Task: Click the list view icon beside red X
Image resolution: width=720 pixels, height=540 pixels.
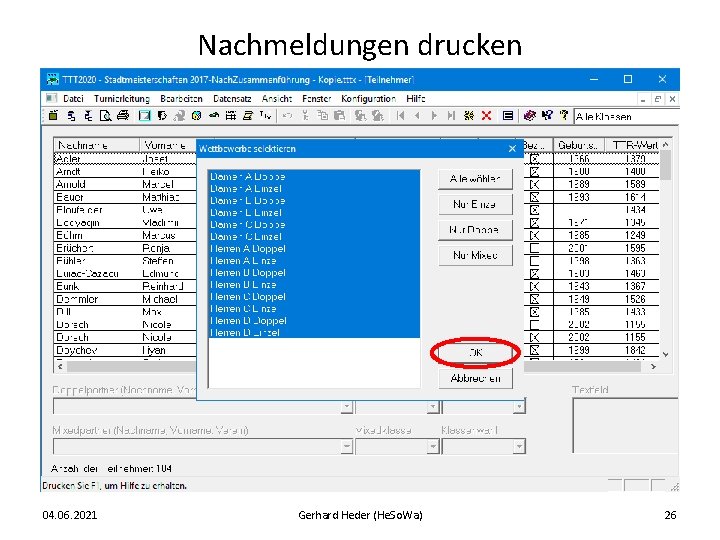Action: point(508,116)
